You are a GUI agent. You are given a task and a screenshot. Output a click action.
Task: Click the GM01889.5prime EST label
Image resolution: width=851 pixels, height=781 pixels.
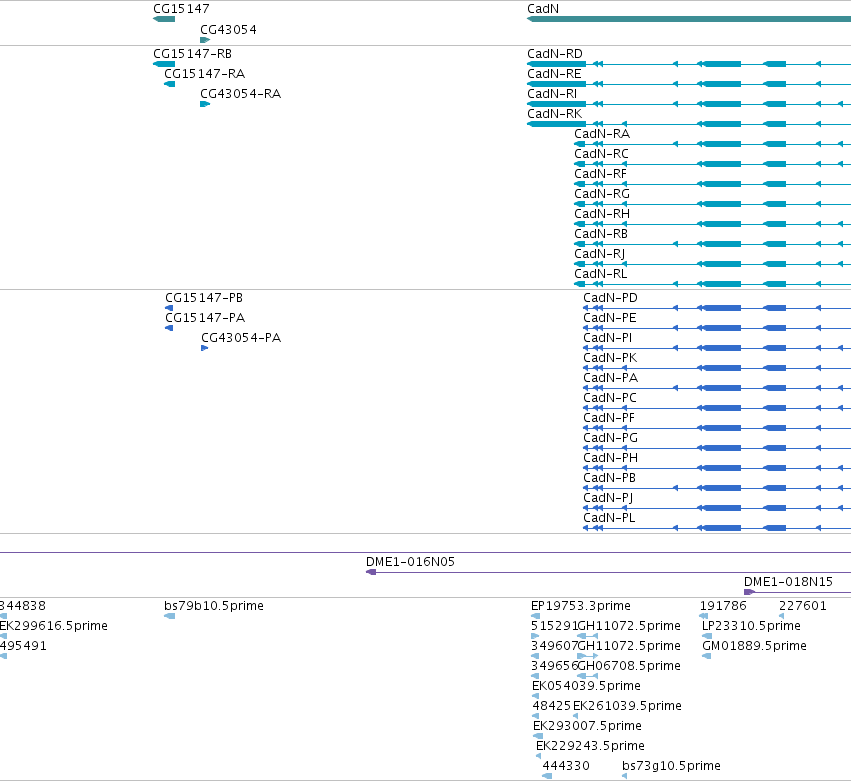pos(754,646)
